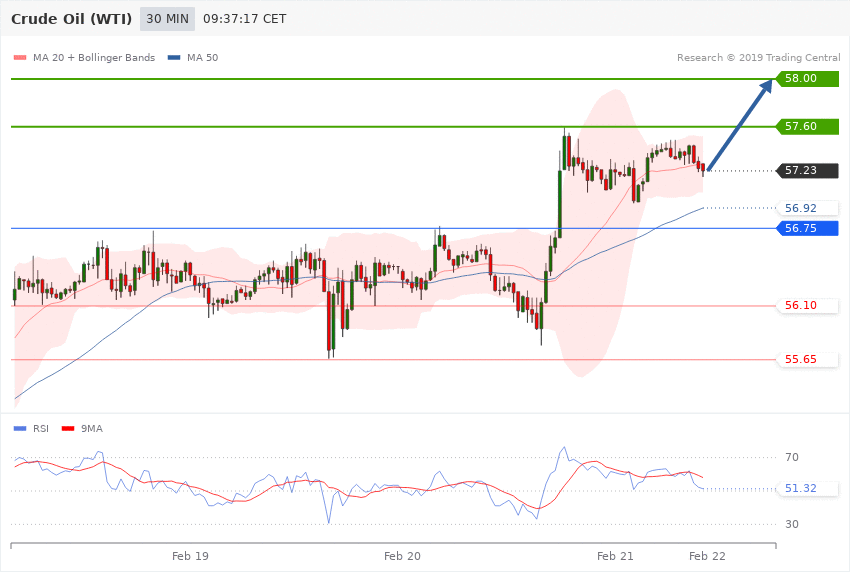Click the MA 50 legend label
Image resolution: width=850 pixels, height=576 pixels.
coord(202,57)
